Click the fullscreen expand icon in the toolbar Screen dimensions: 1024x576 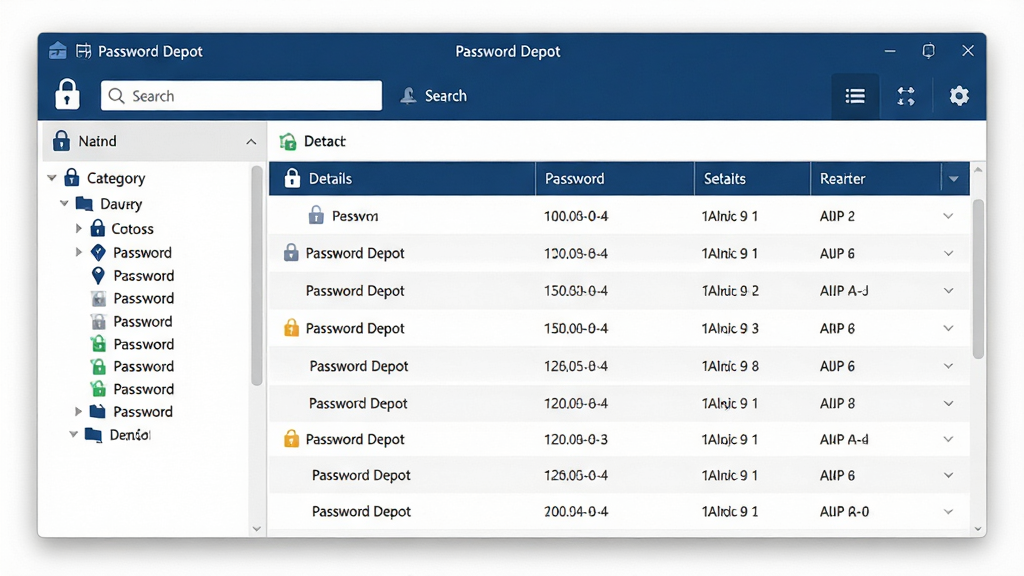(x=906, y=96)
